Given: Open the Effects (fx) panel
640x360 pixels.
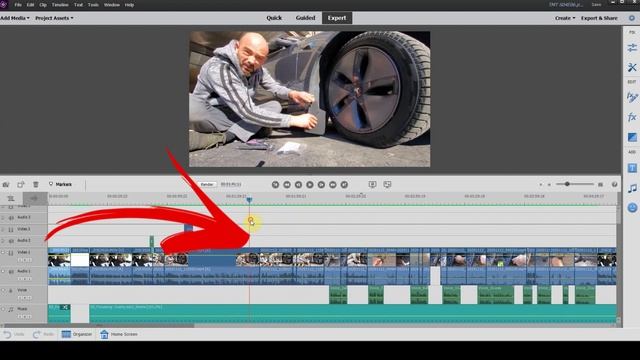Looking at the screenshot, I should 632,117.
